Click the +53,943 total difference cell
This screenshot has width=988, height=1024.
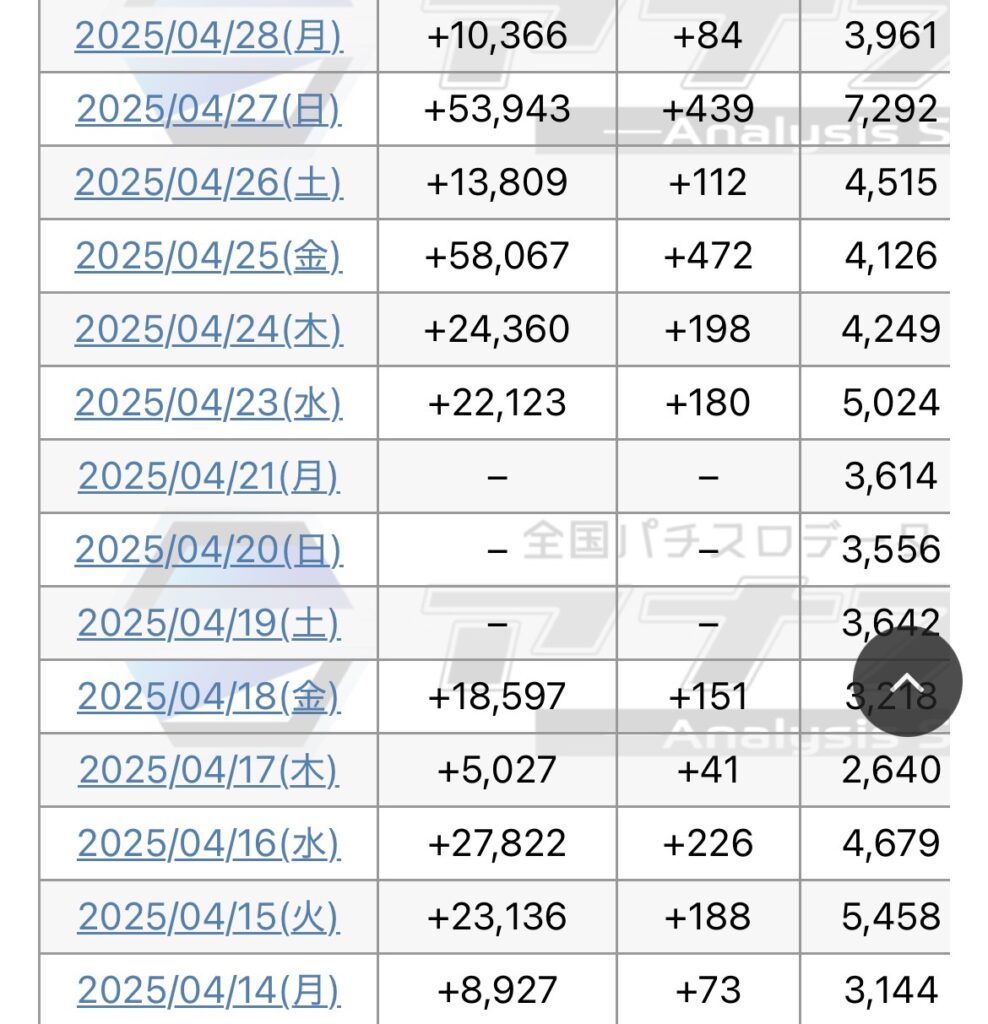click(x=497, y=109)
